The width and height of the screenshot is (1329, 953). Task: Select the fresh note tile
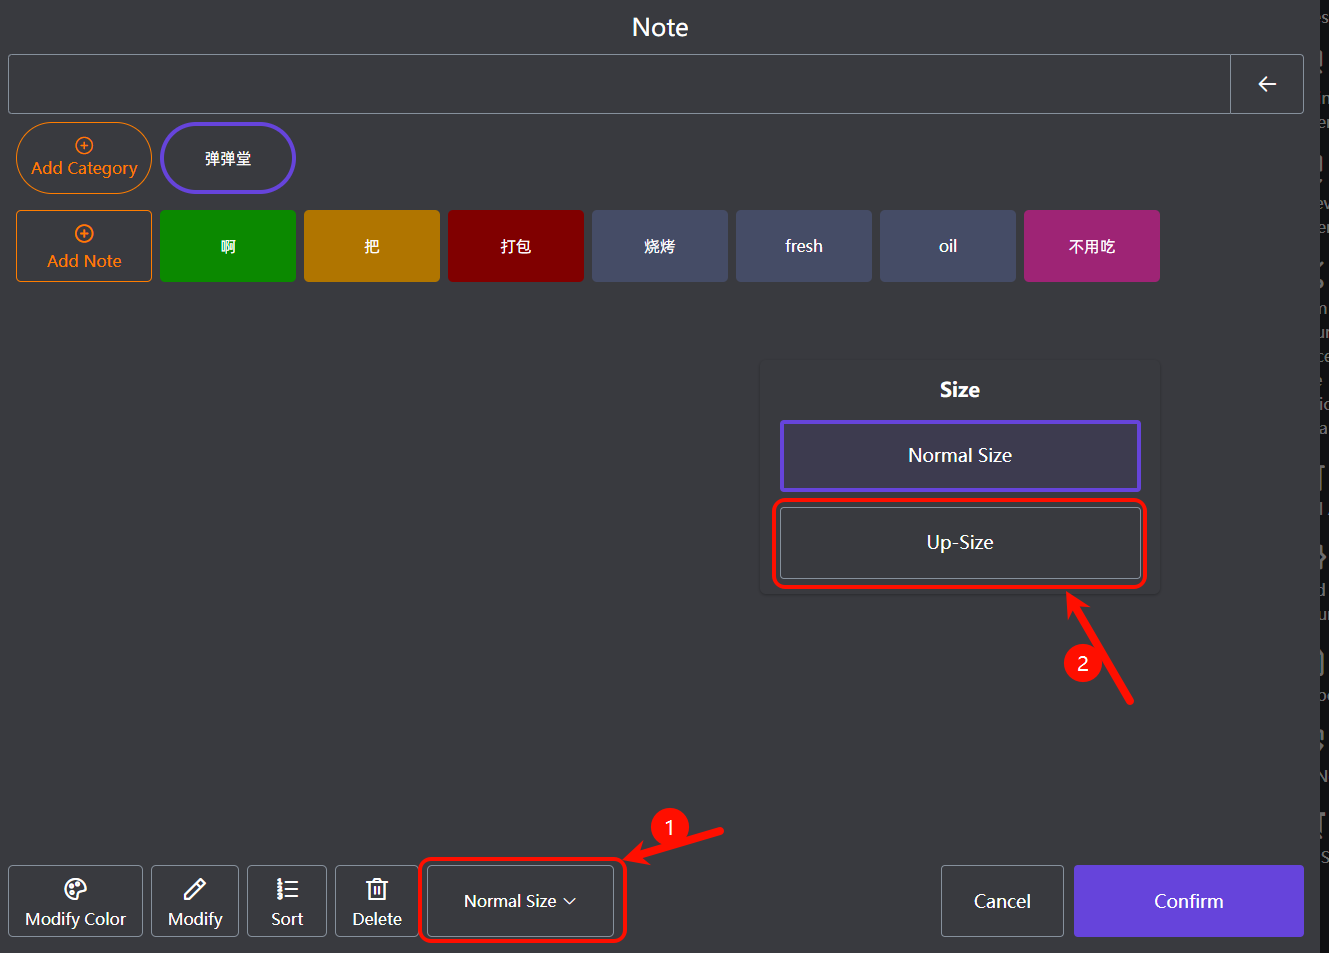tap(803, 246)
